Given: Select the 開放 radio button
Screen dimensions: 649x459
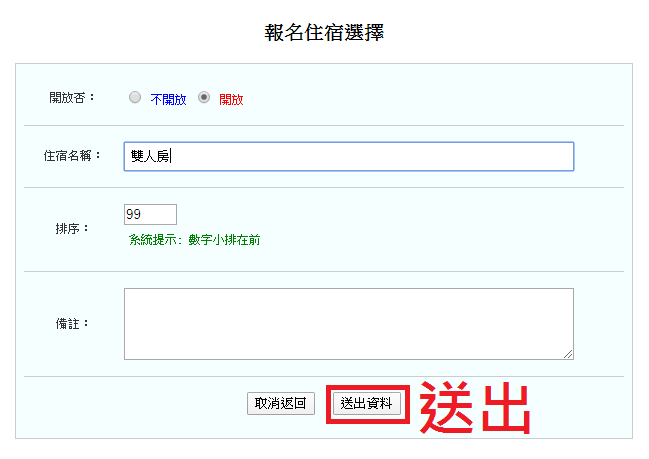Looking at the screenshot, I should pyautogui.click(x=204, y=98).
